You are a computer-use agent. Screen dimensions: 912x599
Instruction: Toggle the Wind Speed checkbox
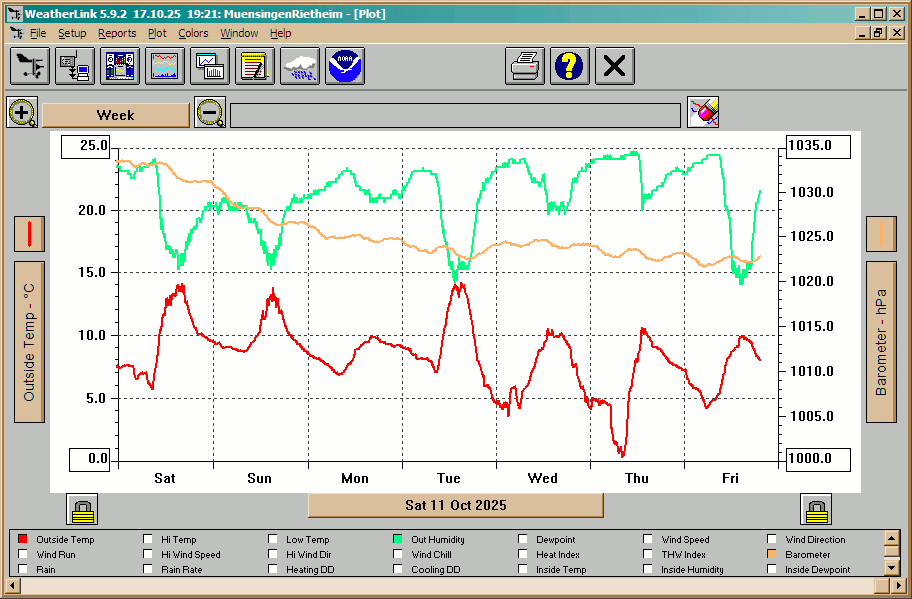point(648,540)
